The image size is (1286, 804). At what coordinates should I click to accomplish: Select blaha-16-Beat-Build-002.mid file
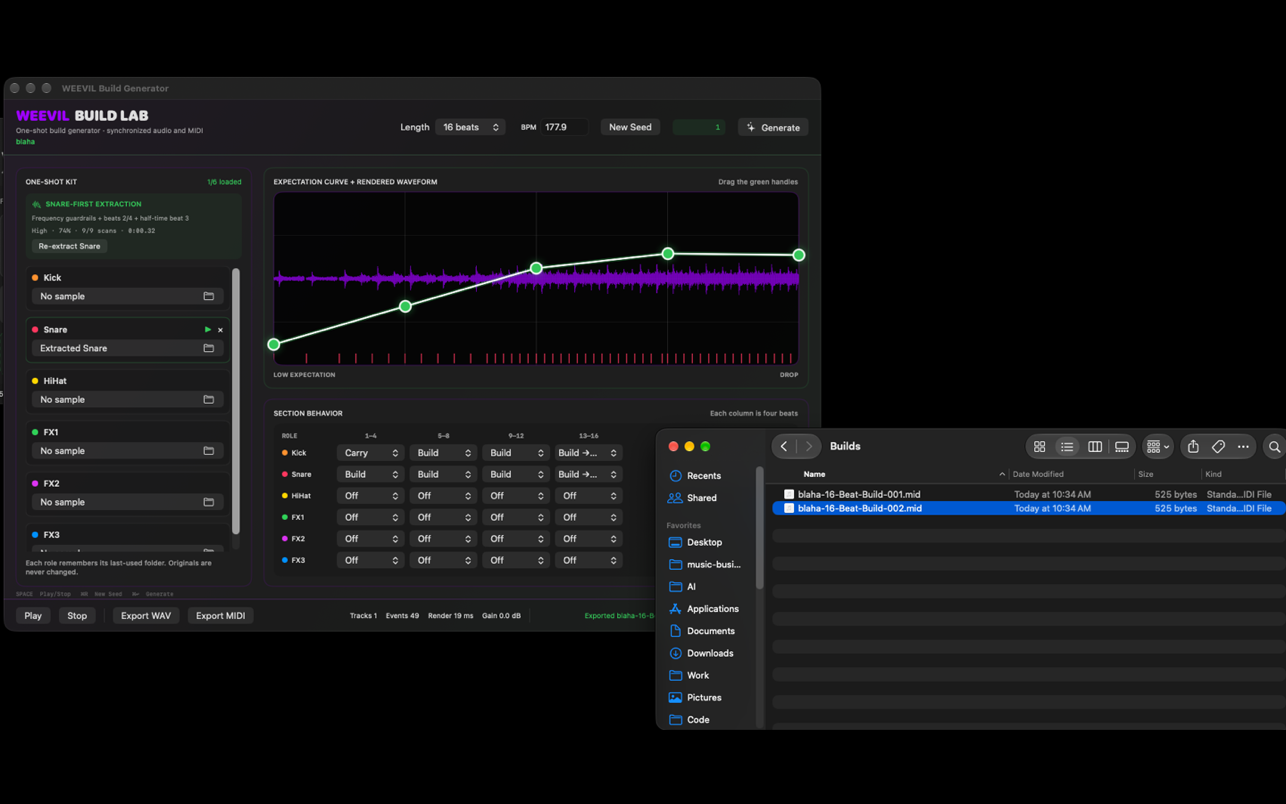1029,508
